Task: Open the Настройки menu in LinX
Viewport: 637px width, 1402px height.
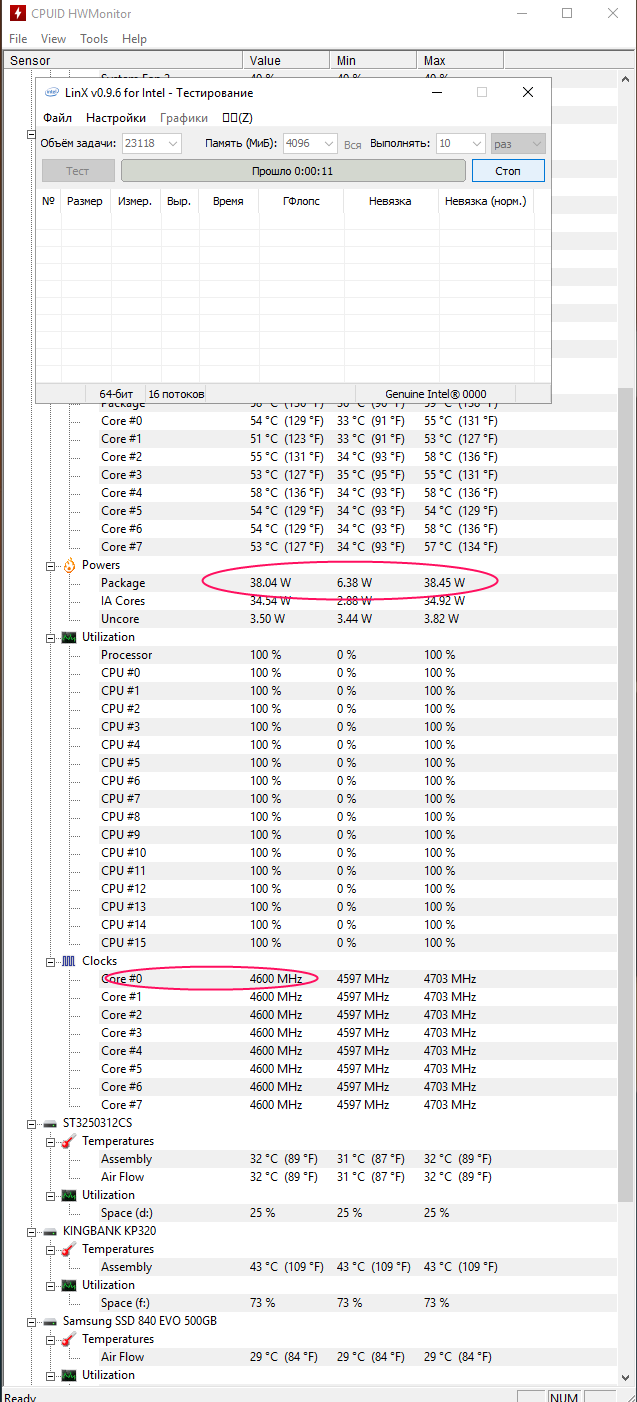Action: [x=116, y=118]
